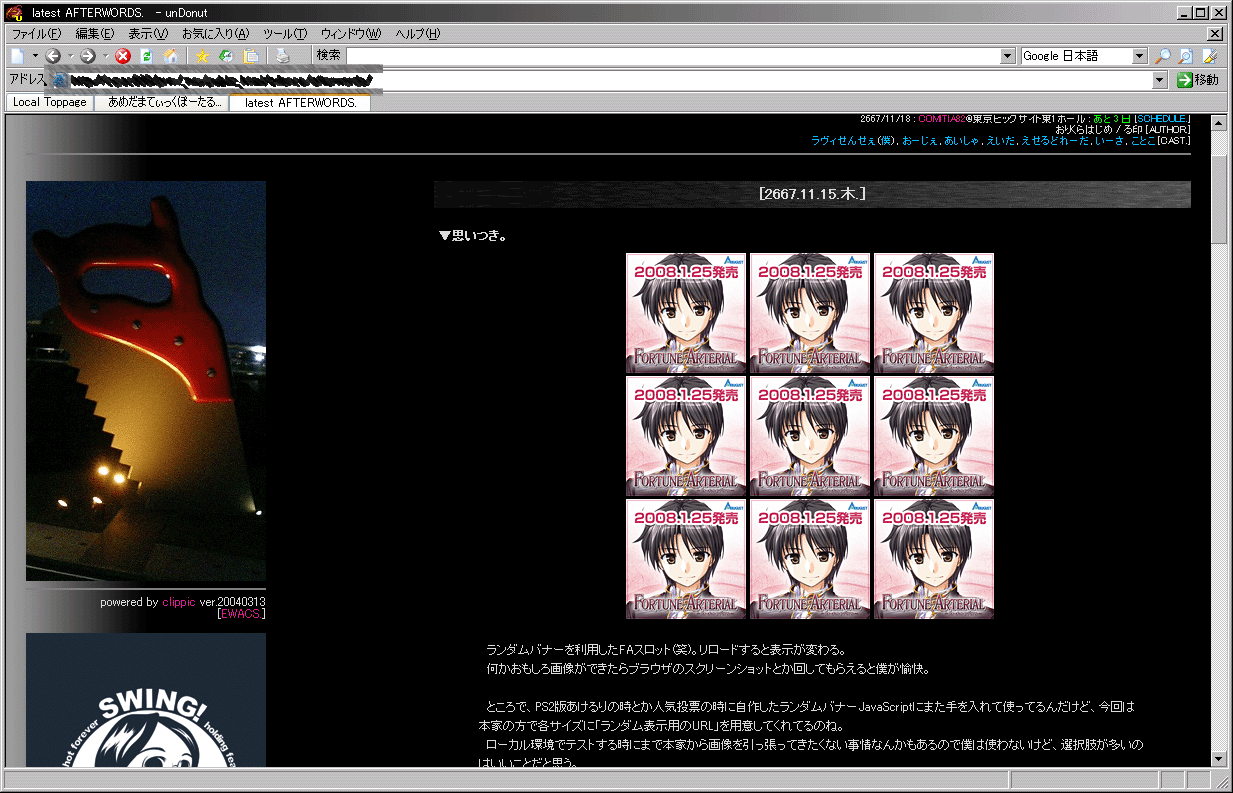The image size is (1233, 793).
Task: Open the AUTHOR link
Action: pyautogui.click(x=1168, y=130)
